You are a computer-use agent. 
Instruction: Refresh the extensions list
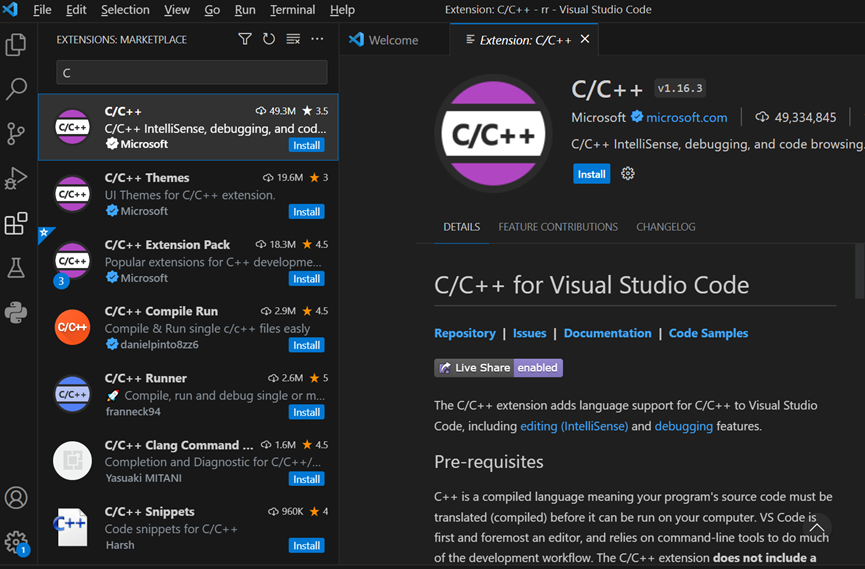[269, 39]
